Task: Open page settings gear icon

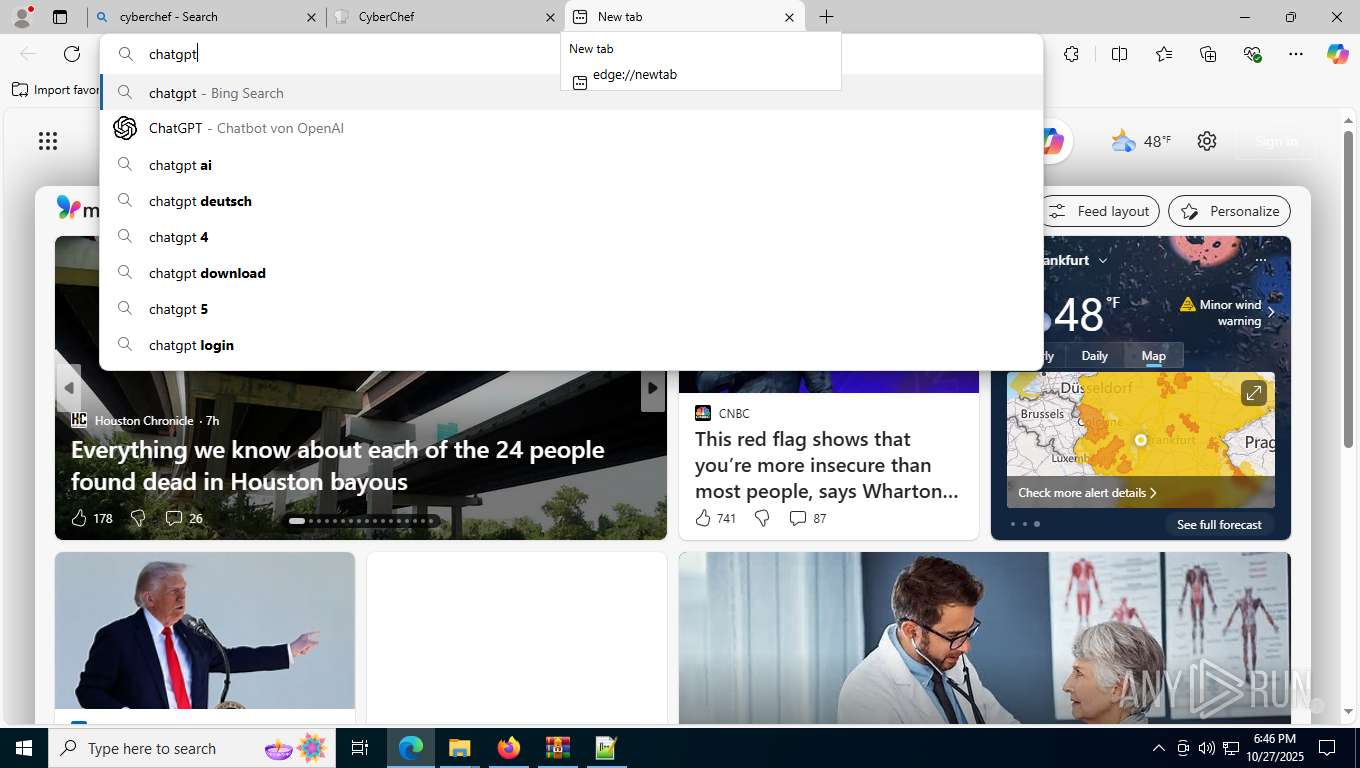Action: coord(1207,141)
